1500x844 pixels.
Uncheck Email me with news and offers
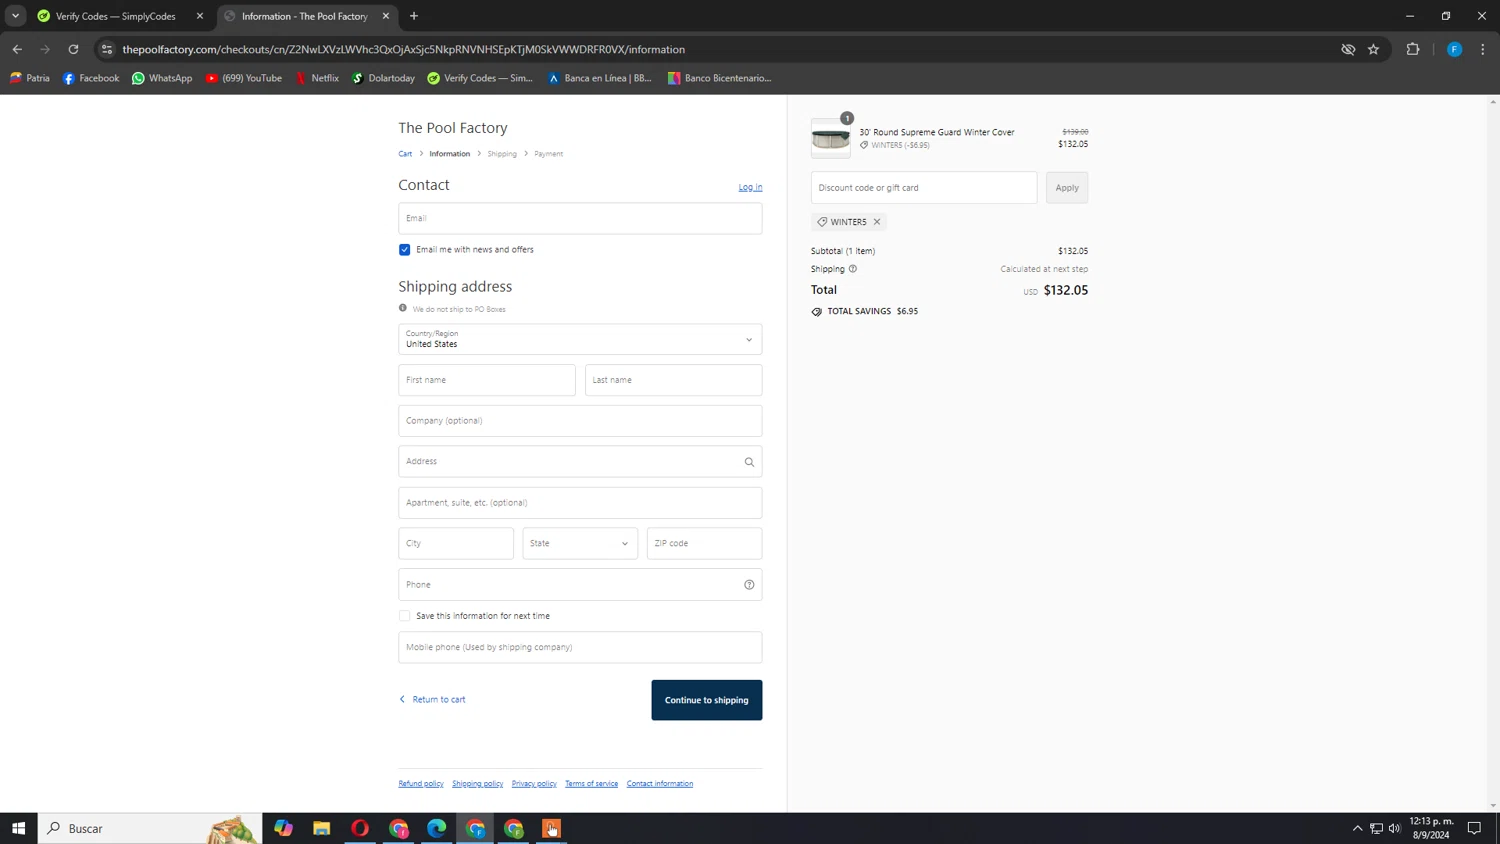click(x=405, y=250)
